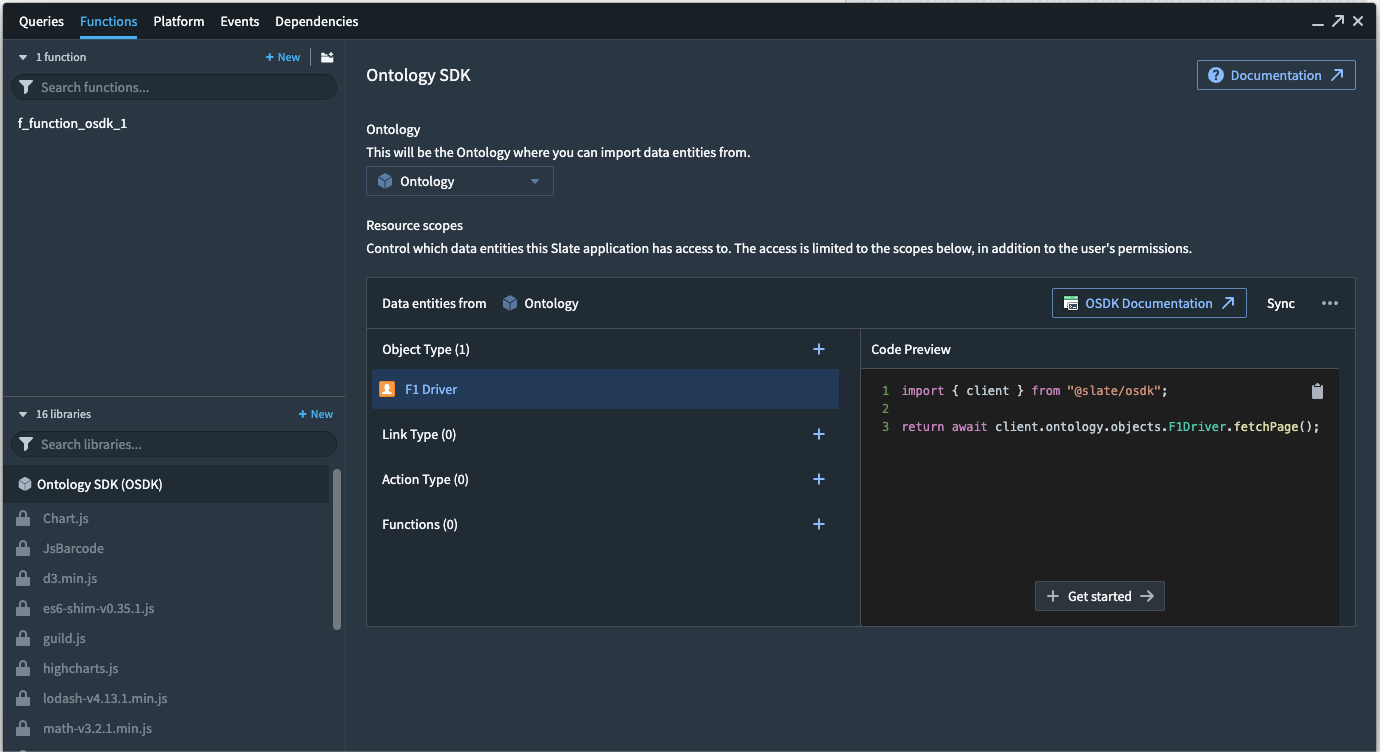
Task: Minimize the panel with underscore icon
Action: point(1317,22)
